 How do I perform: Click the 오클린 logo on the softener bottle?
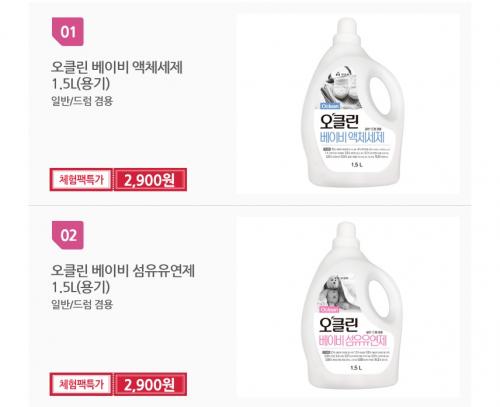(x=338, y=325)
